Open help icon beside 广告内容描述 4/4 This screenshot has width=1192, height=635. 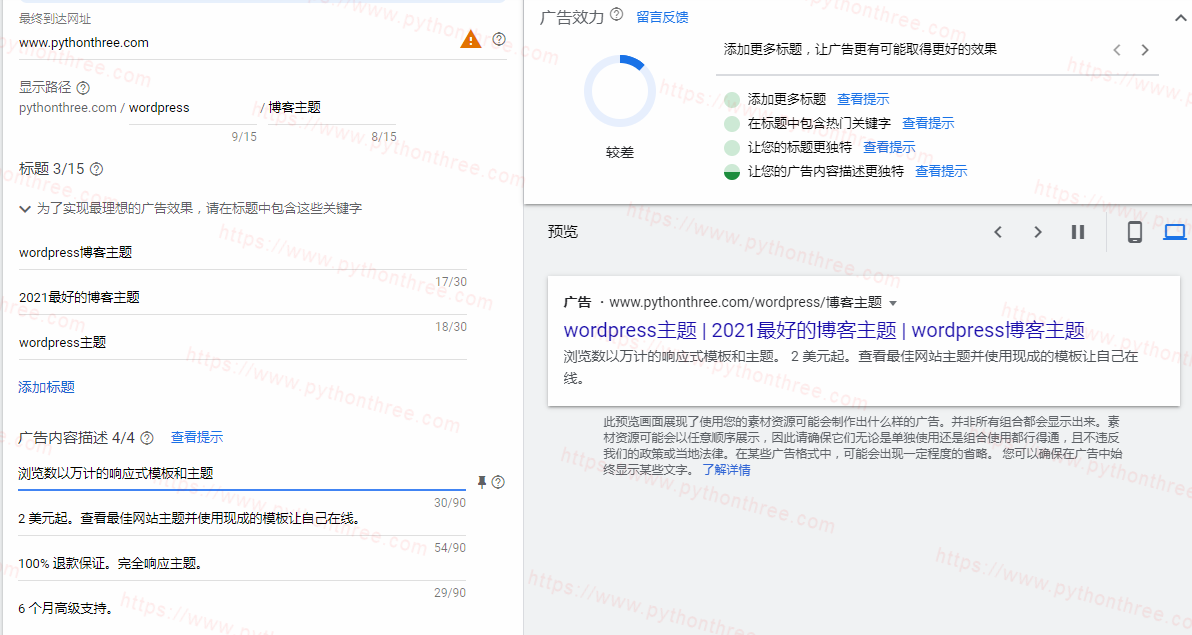pos(147,438)
